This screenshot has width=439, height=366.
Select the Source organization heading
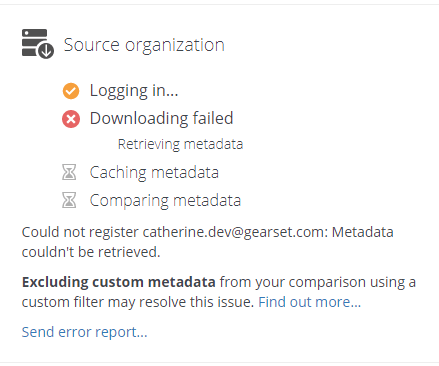pyautogui.click(x=144, y=45)
